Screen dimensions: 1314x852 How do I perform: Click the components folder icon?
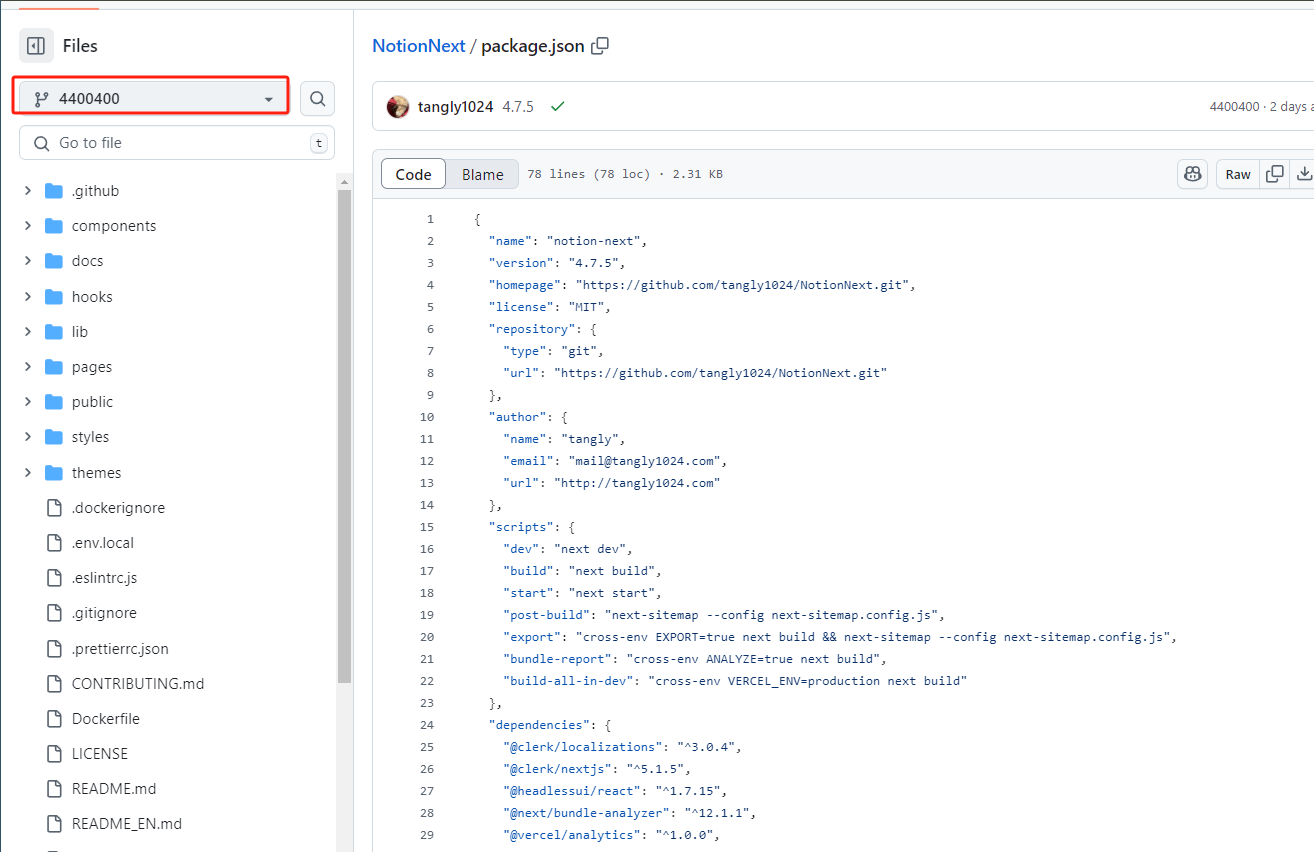point(54,226)
